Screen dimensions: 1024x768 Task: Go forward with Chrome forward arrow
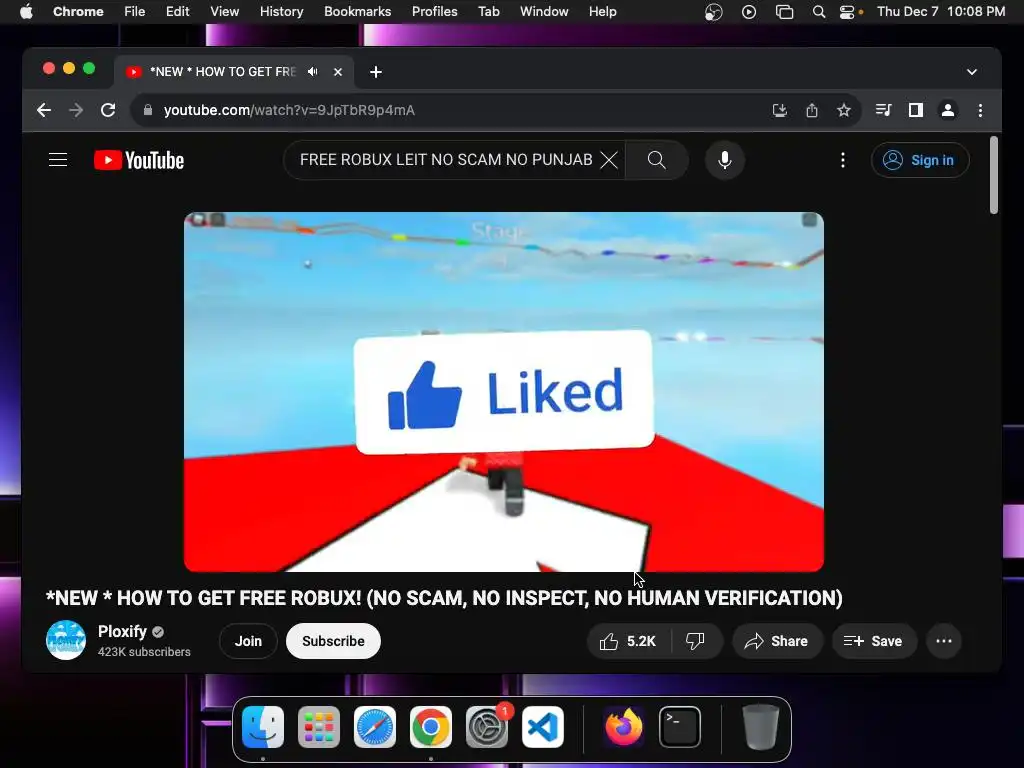[76, 110]
